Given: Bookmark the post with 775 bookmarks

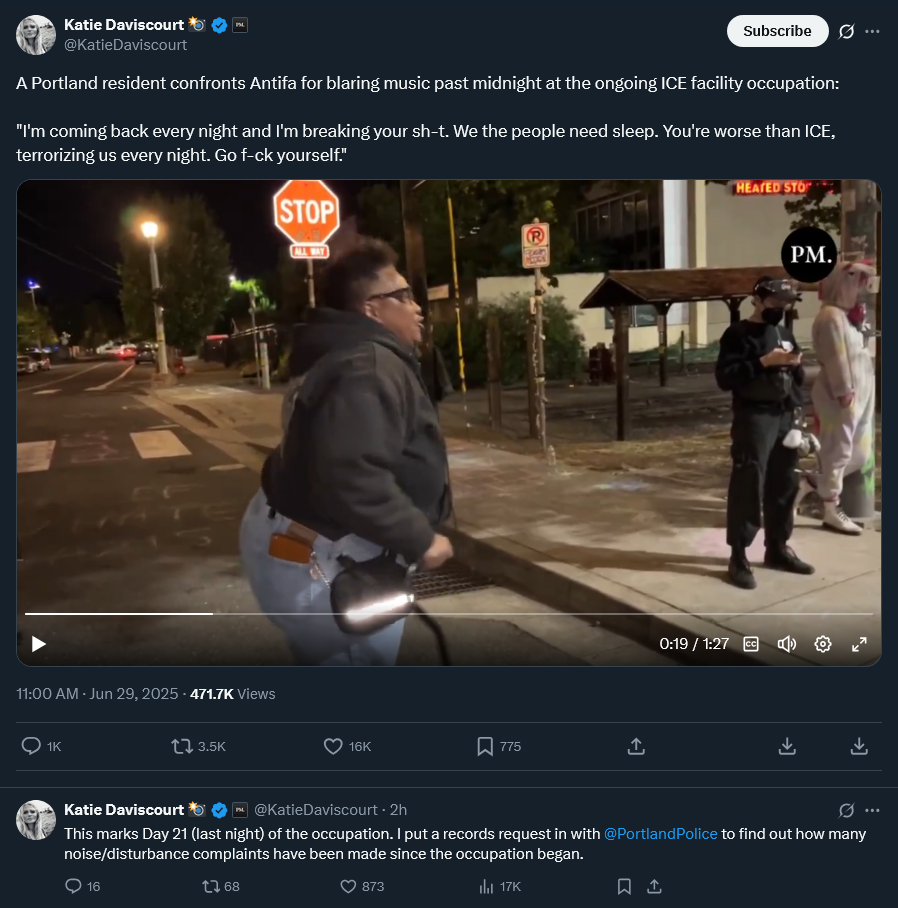Looking at the screenshot, I should tap(499, 746).
